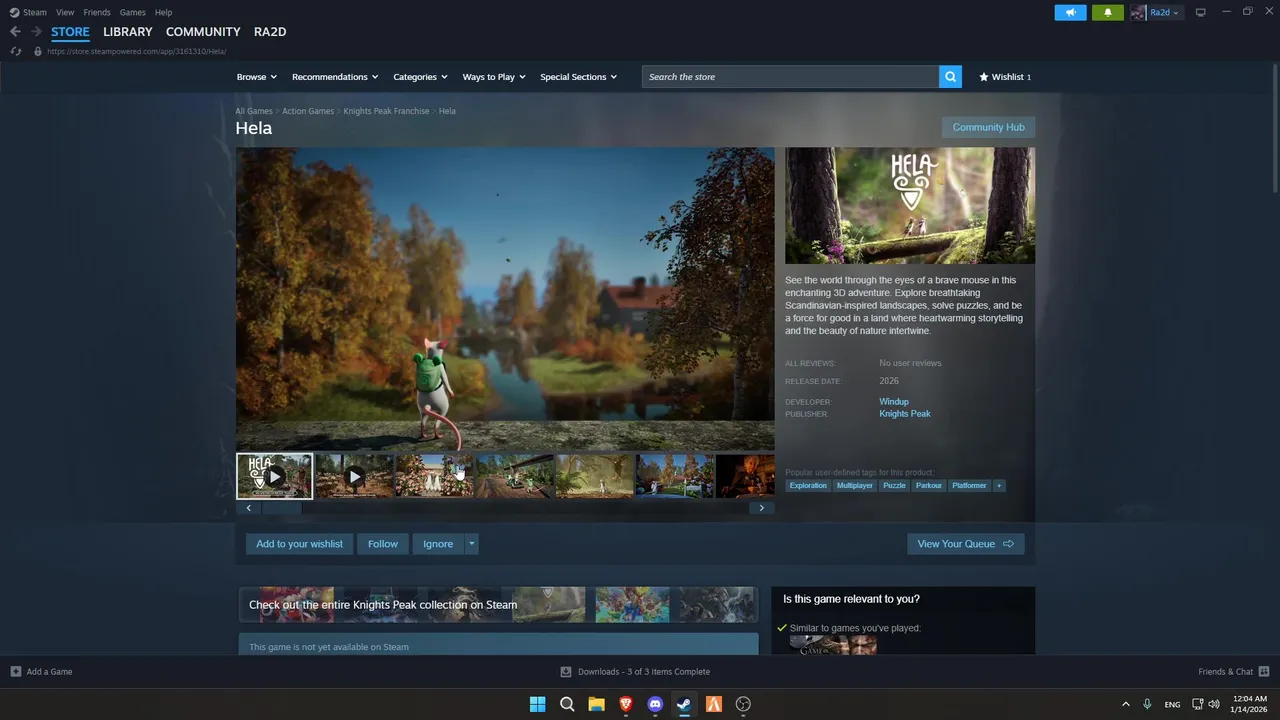Click Add to your wishlist
The height and width of the screenshot is (720, 1280).
299,544
